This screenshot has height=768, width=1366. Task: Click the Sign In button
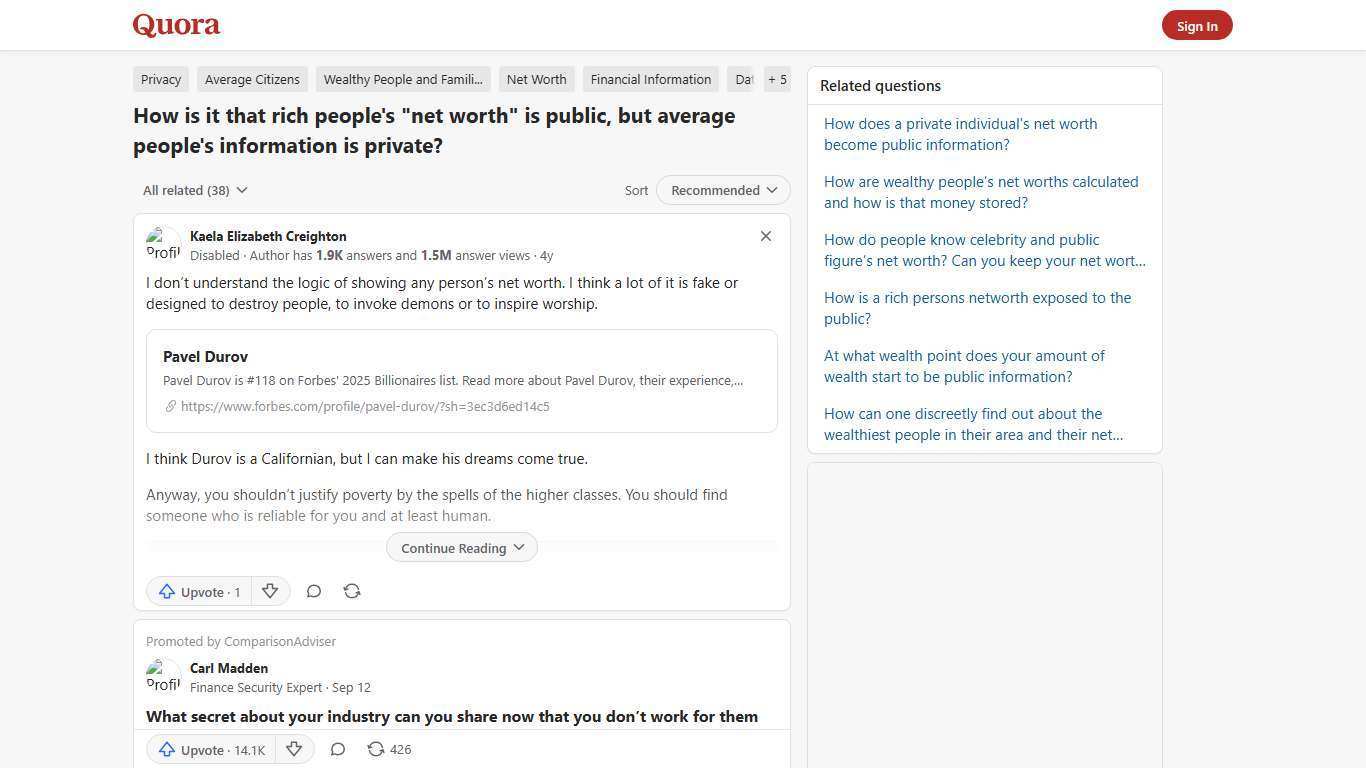(1197, 25)
